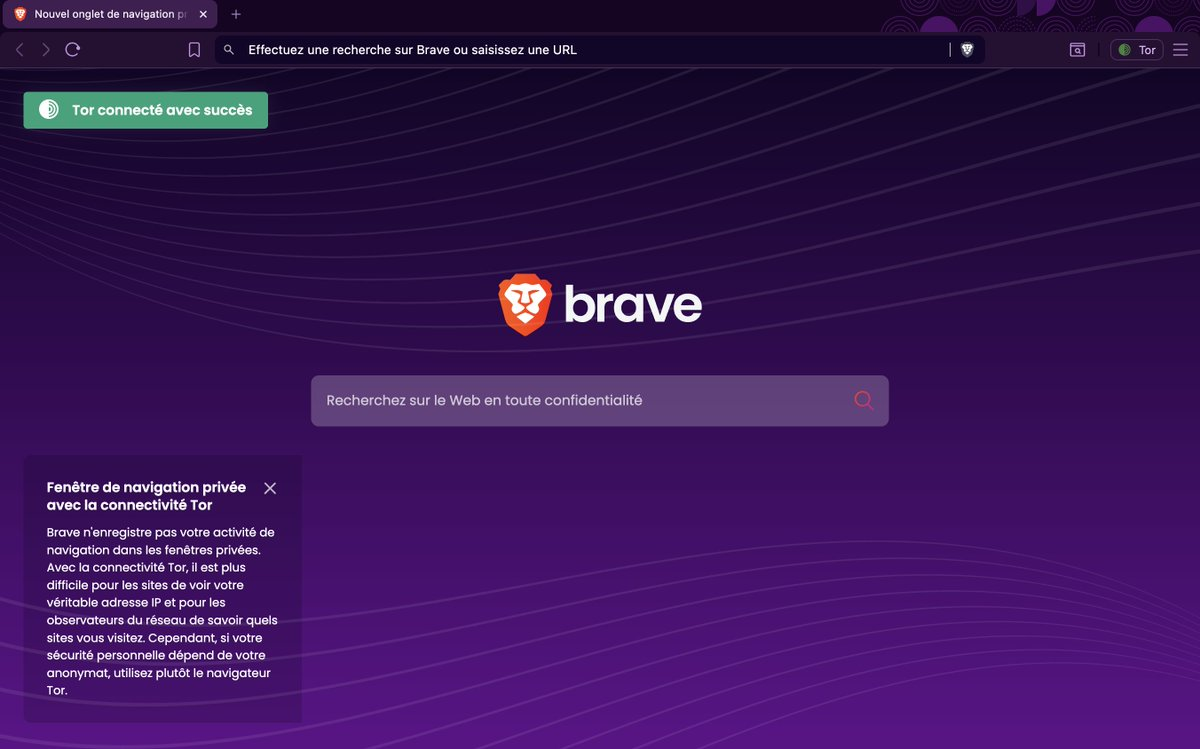Click the Brave logo in page center
1200x749 pixels.
pos(600,305)
